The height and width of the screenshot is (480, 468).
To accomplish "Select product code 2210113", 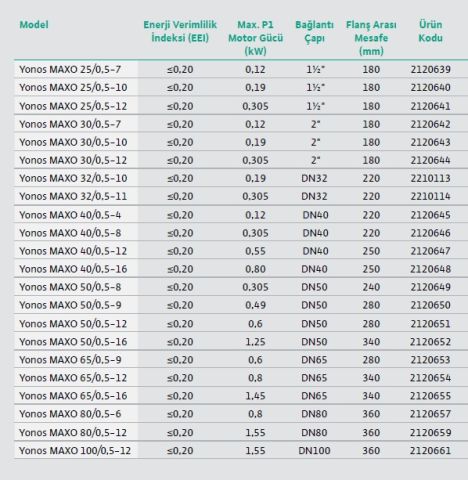I will (430, 178).
